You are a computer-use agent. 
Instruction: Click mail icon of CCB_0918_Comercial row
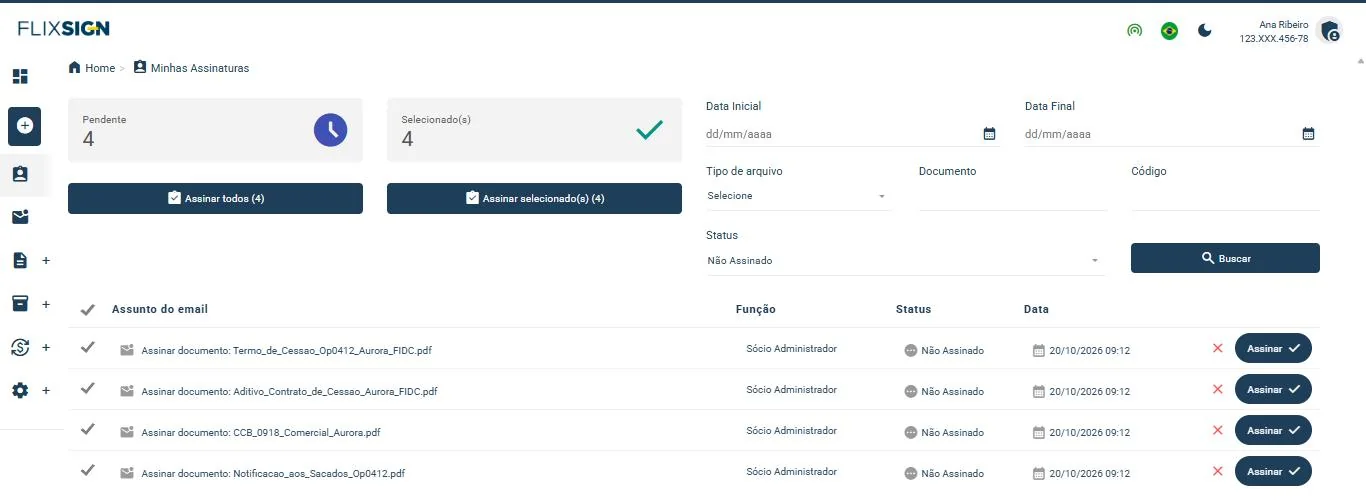pos(127,432)
